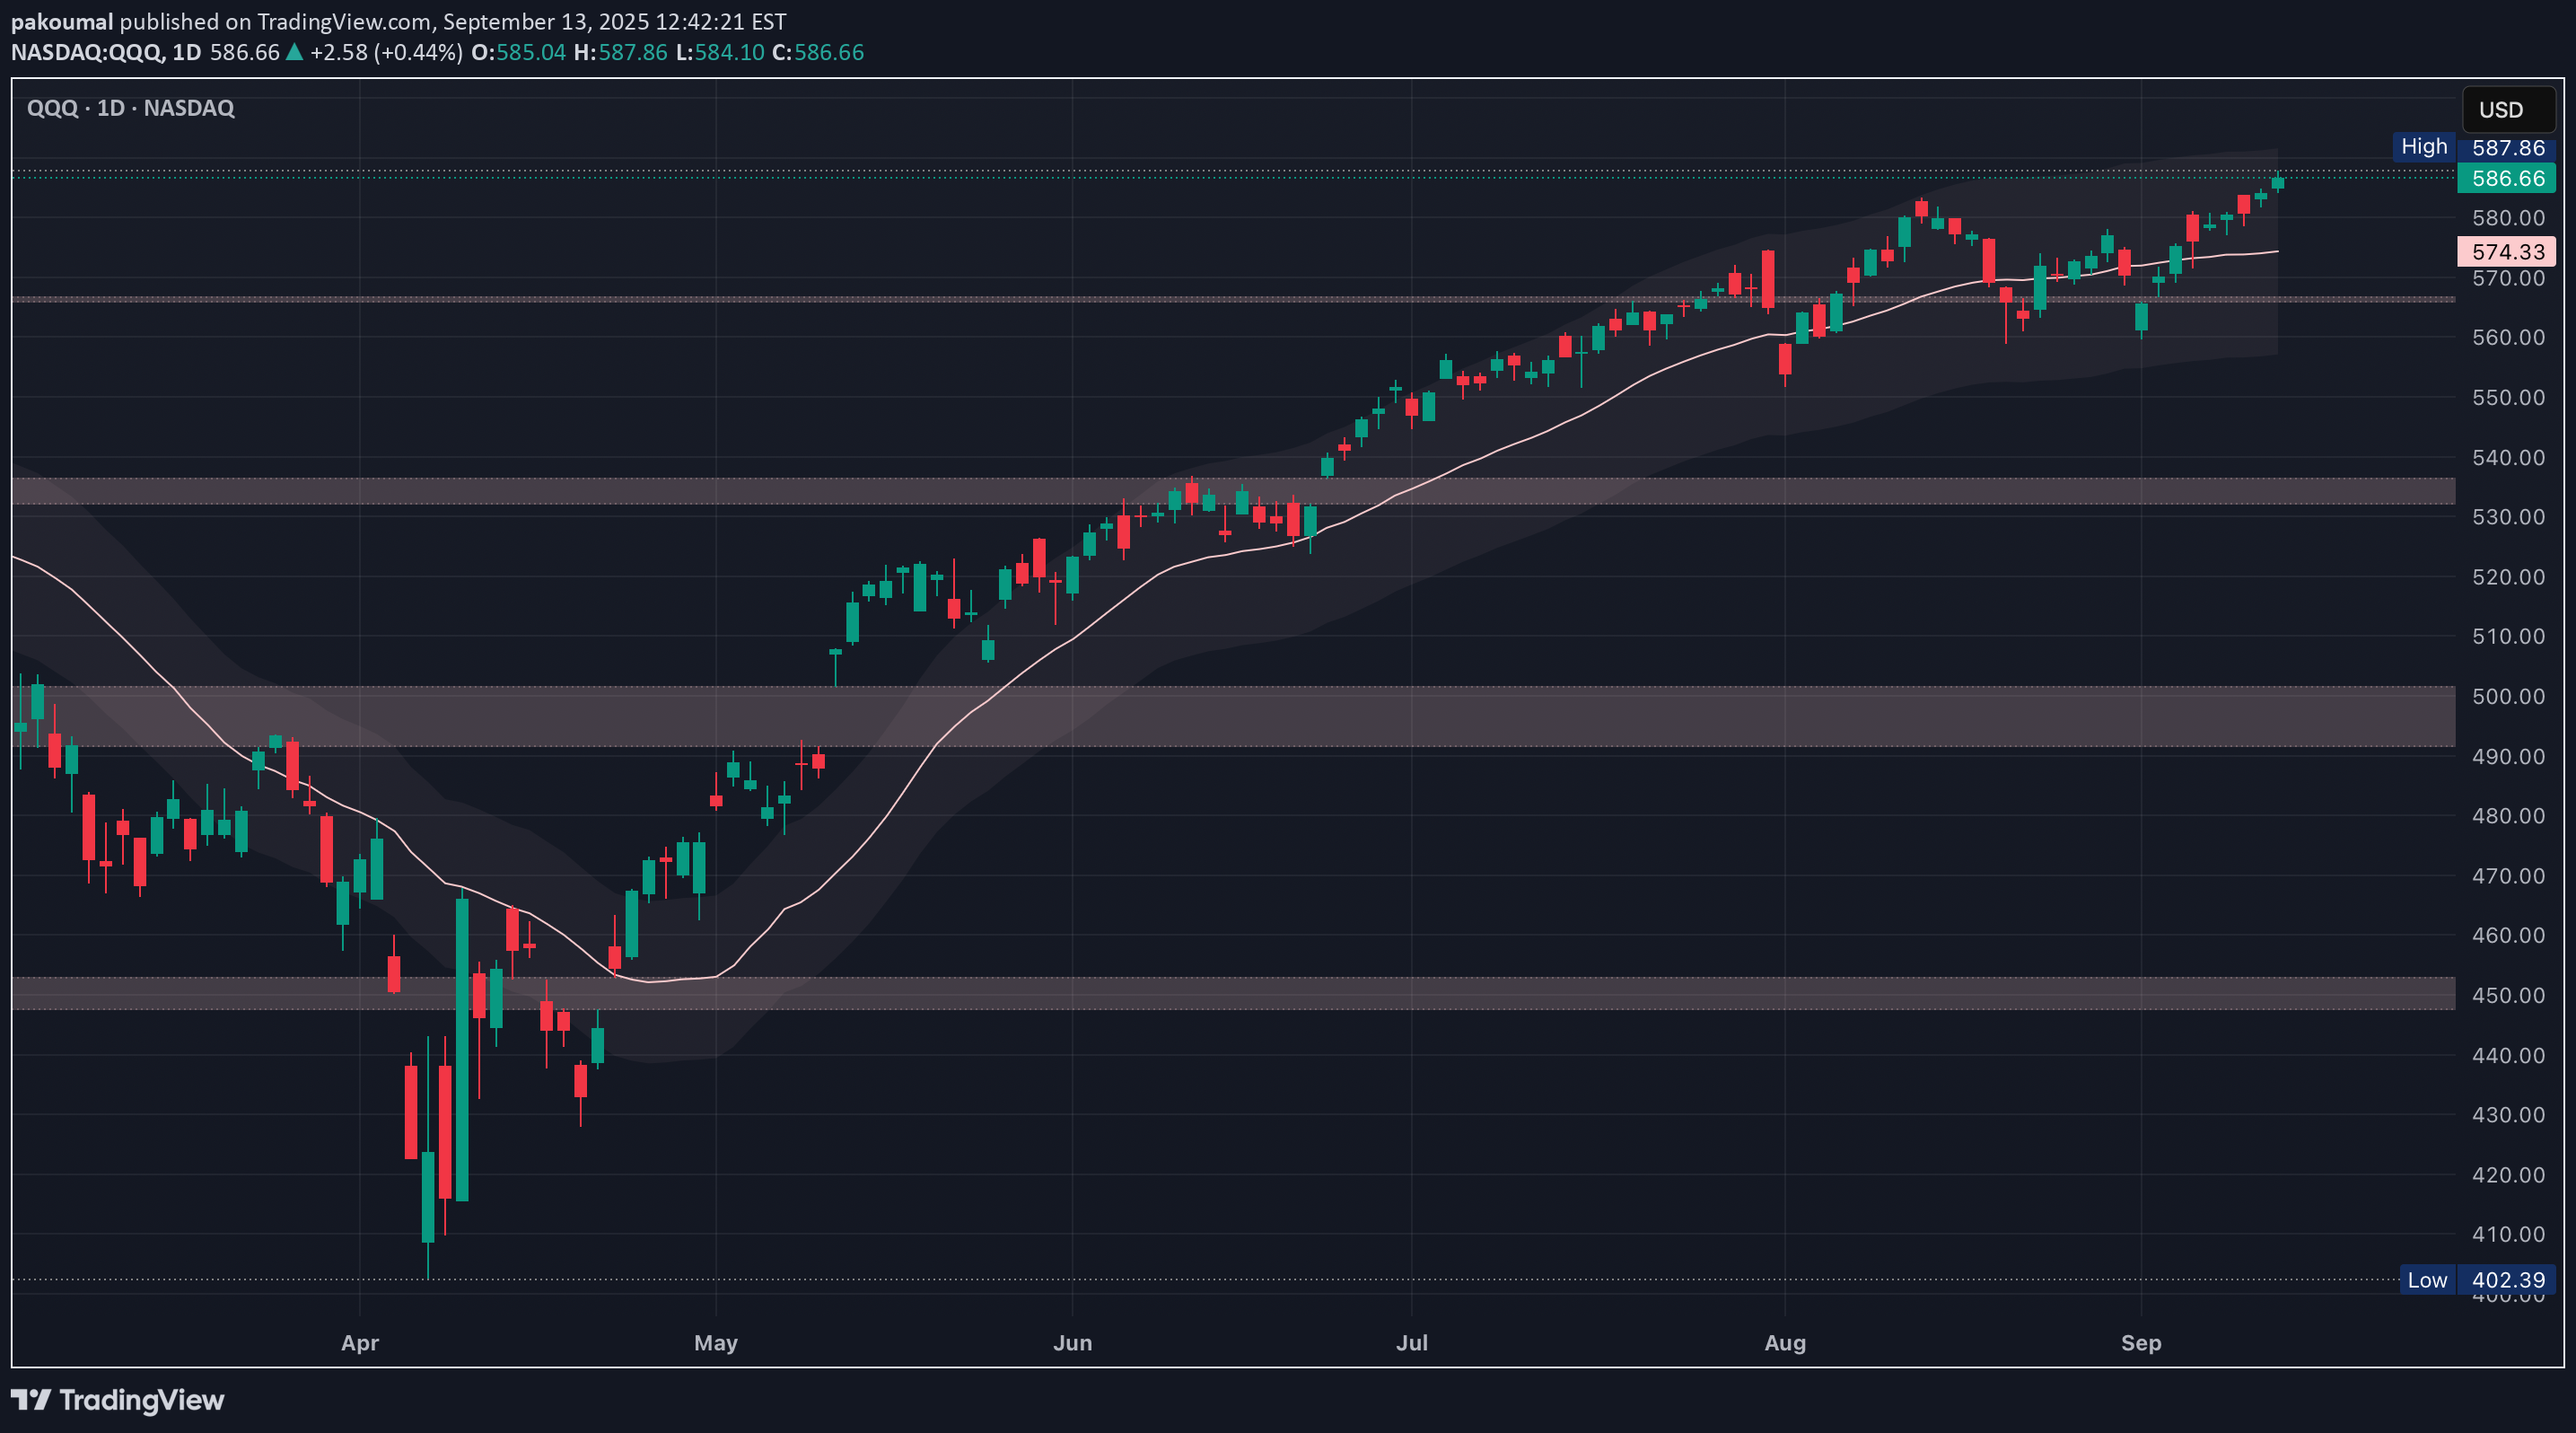Image resolution: width=2576 pixels, height=1433 pixels.
Task: Click the shaded zone between 490 and 500
Action: (x=1233, y=716)
